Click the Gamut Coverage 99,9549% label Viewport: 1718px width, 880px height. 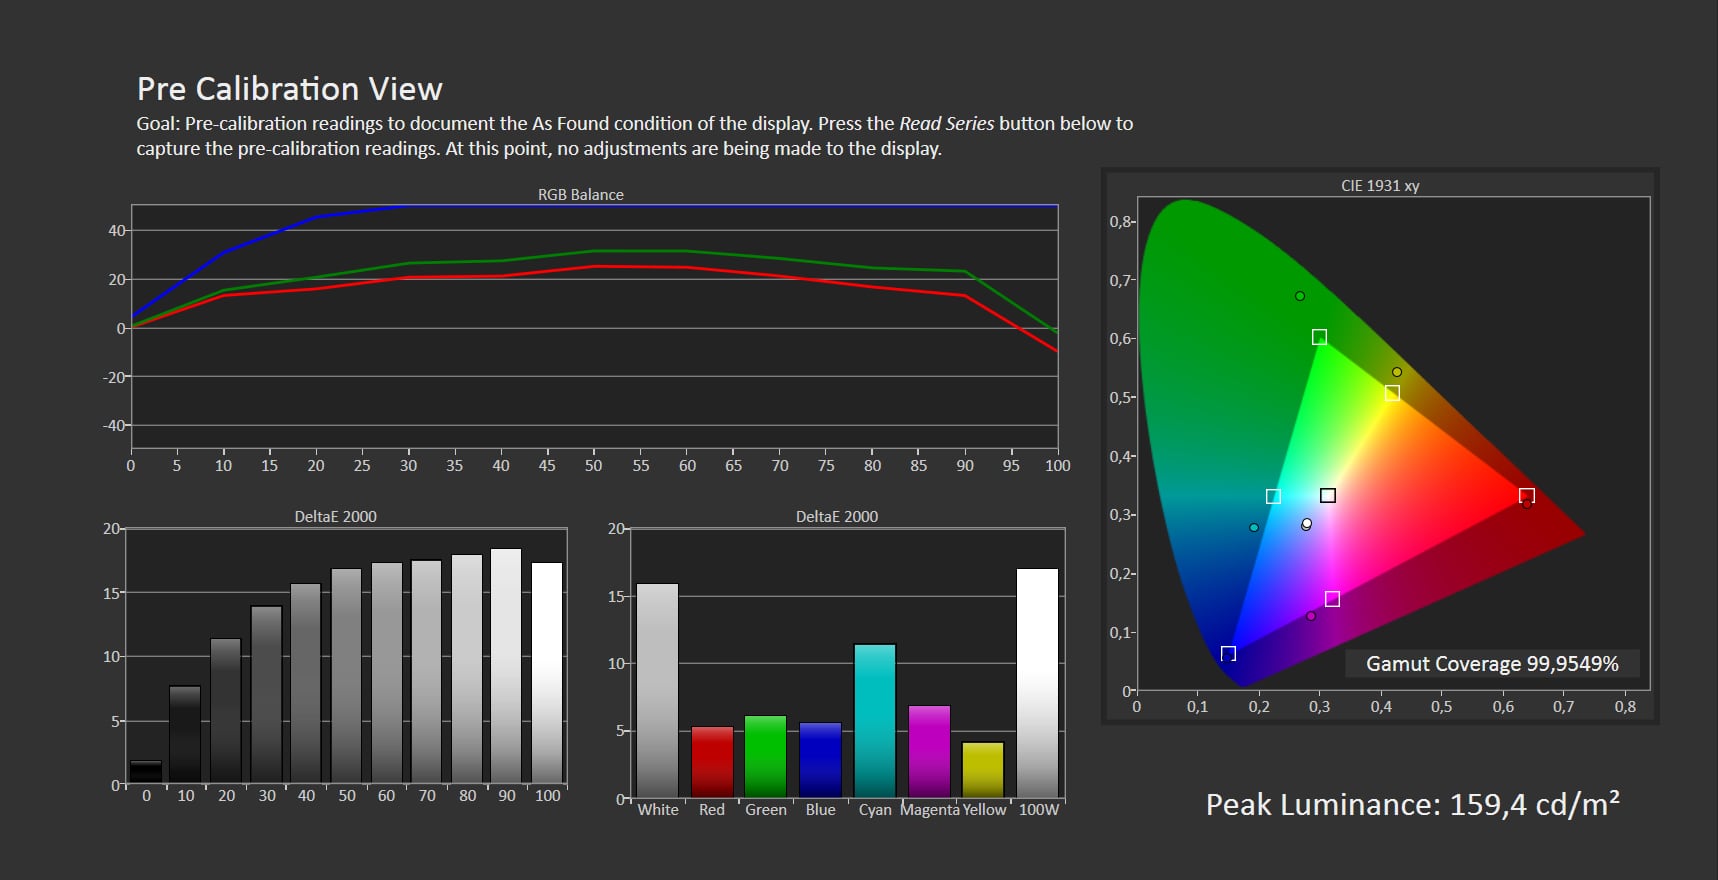pyautogui.click(x=1492, y=664)
